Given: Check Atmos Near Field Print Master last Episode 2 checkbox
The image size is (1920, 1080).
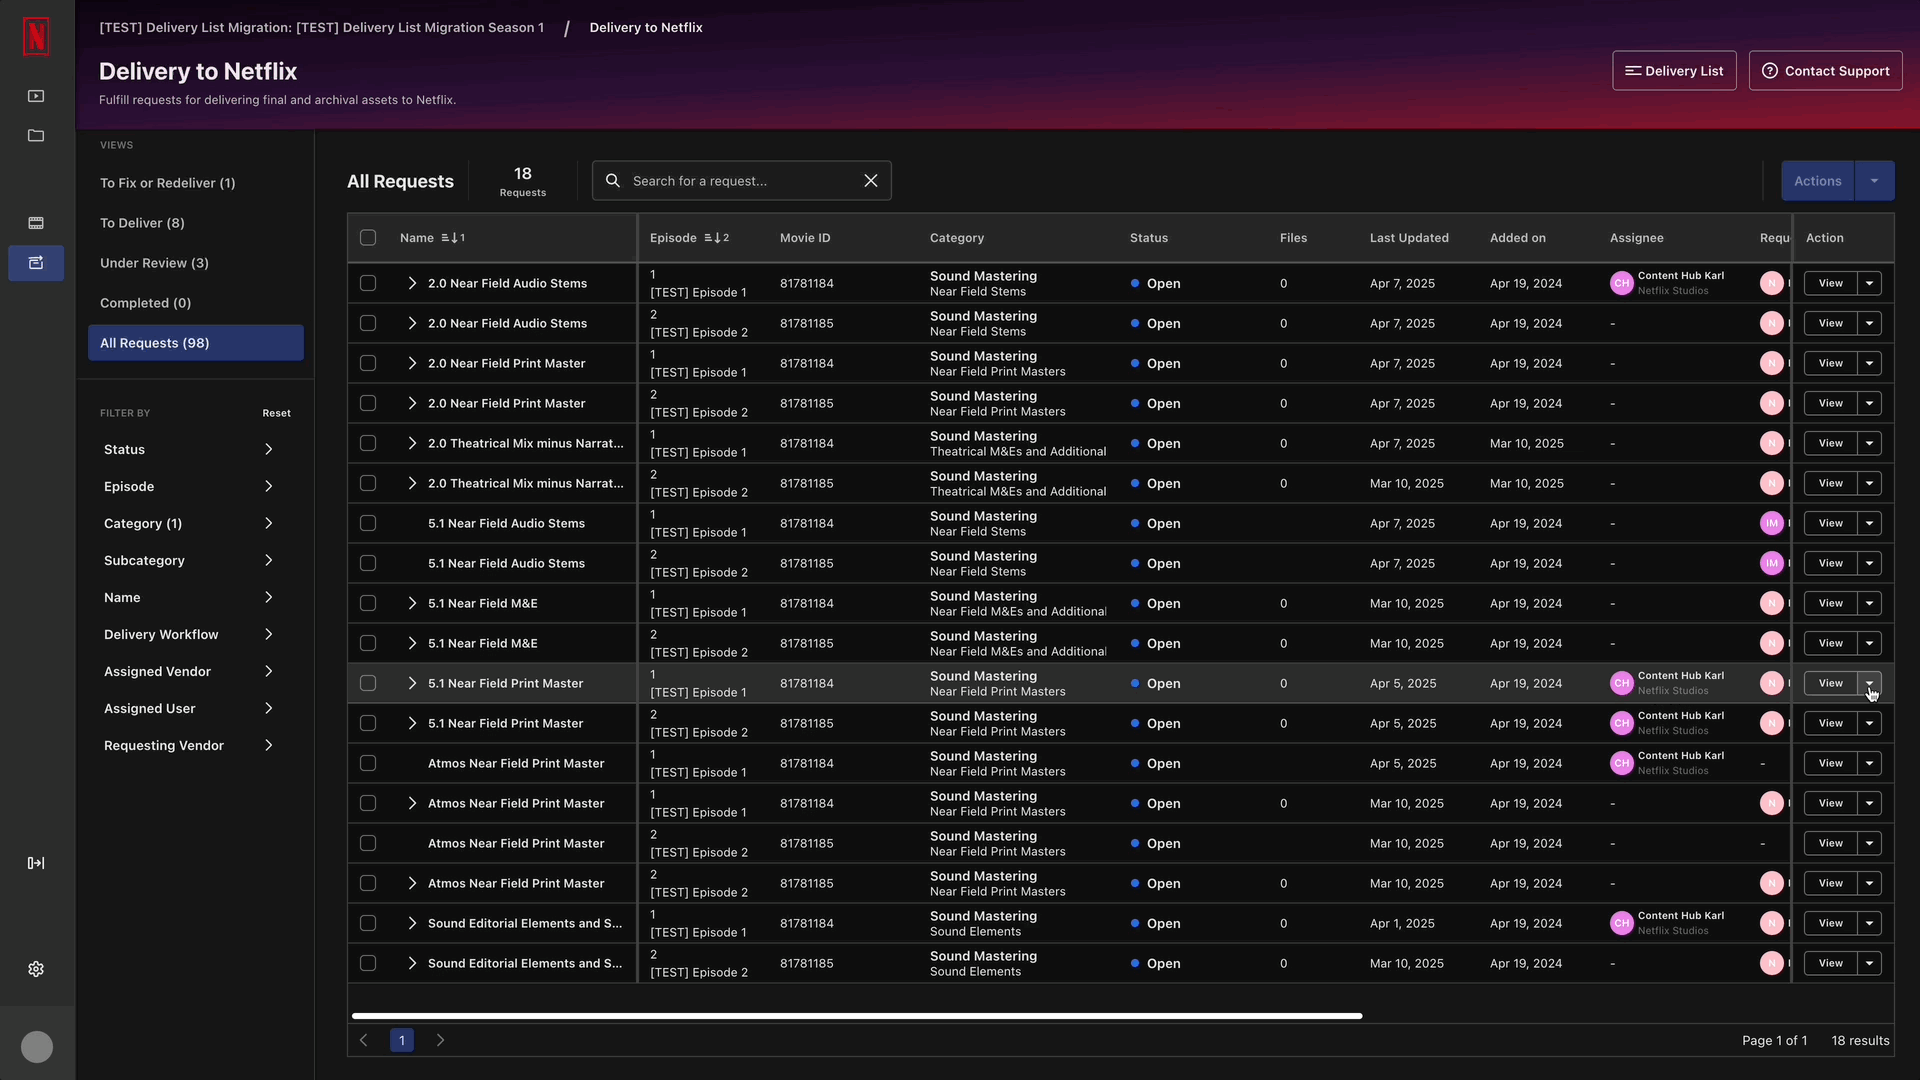Looking at the screenshot, I should (368, 883).
